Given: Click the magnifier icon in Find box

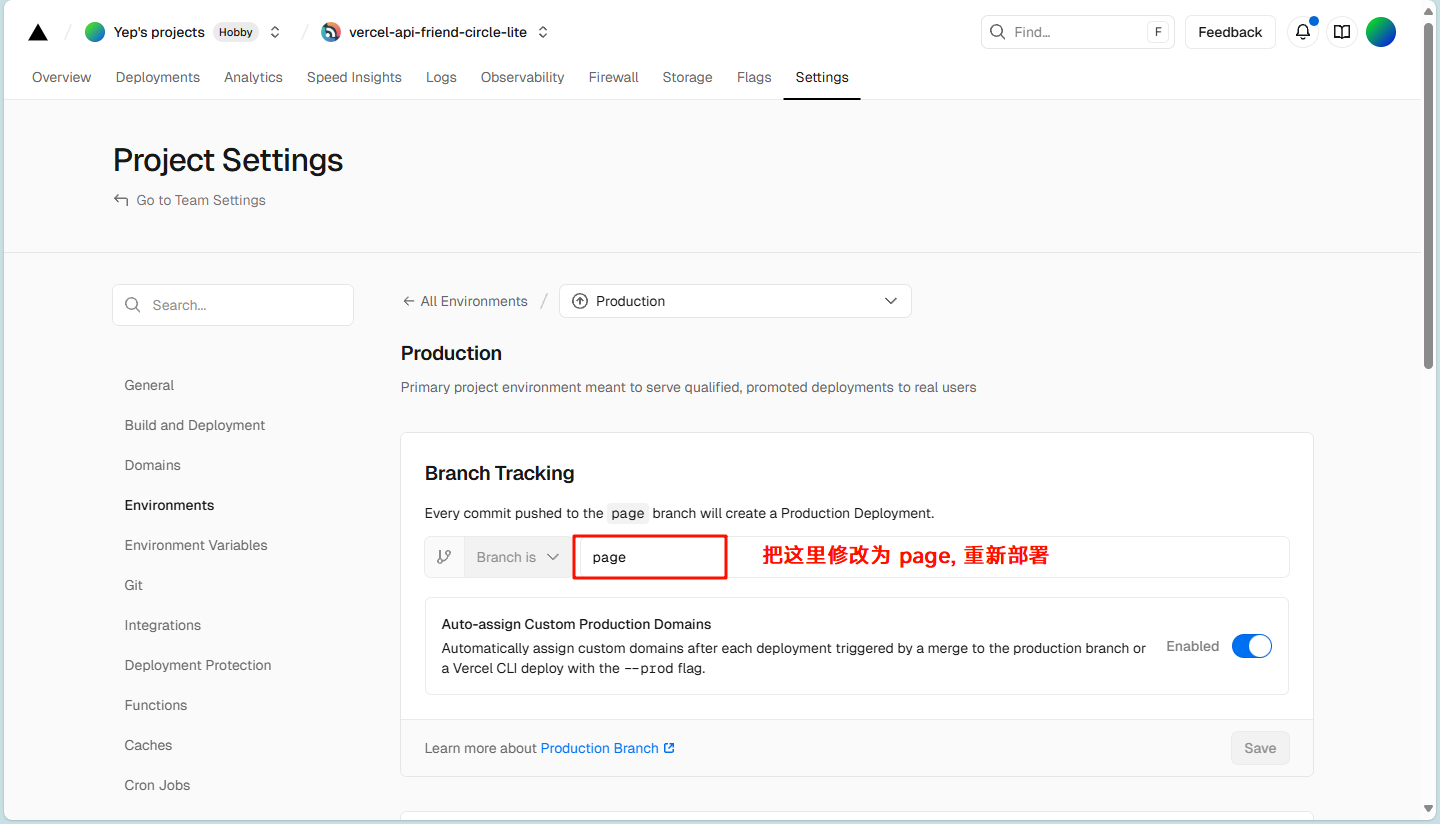Looking at the screenshot, I should (x=998, y=32).
